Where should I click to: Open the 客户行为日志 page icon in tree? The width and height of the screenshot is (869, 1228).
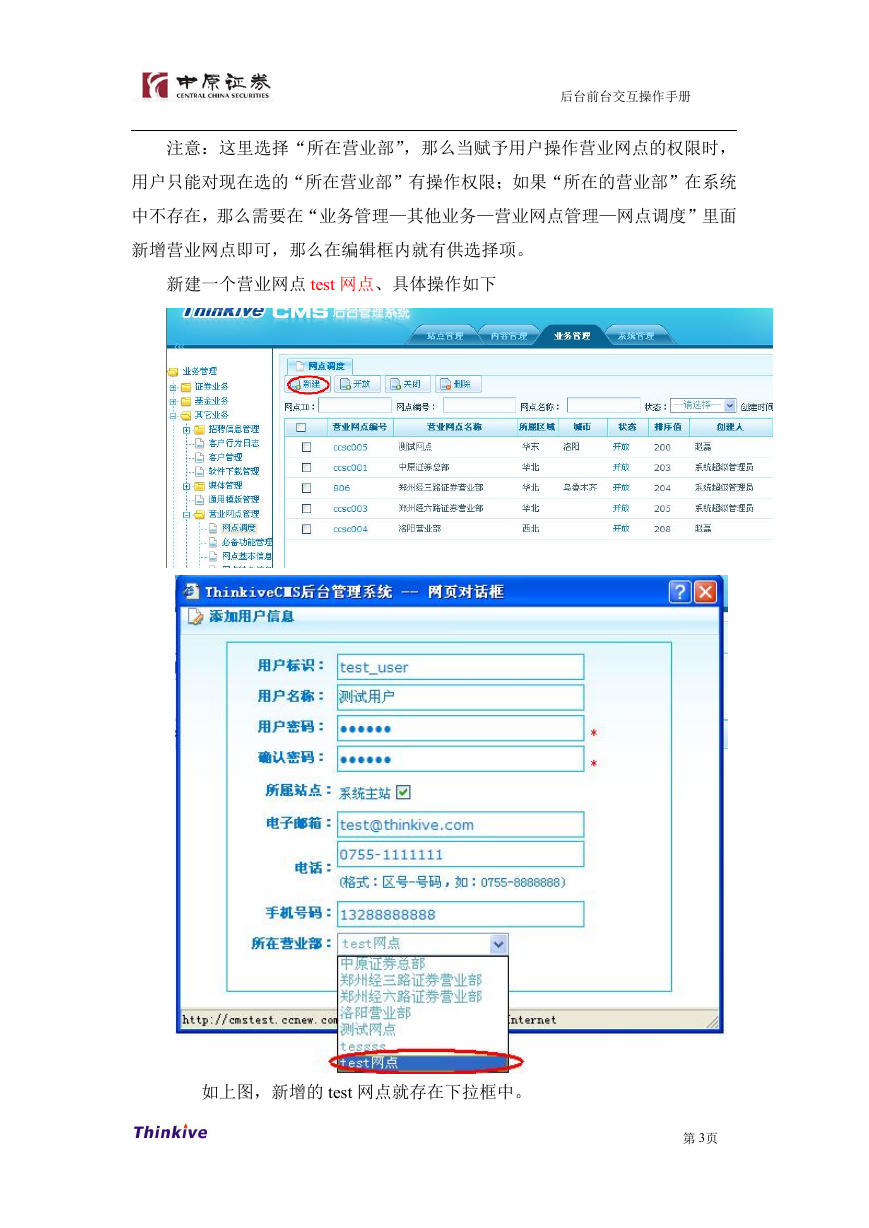[x=200, y=443]
